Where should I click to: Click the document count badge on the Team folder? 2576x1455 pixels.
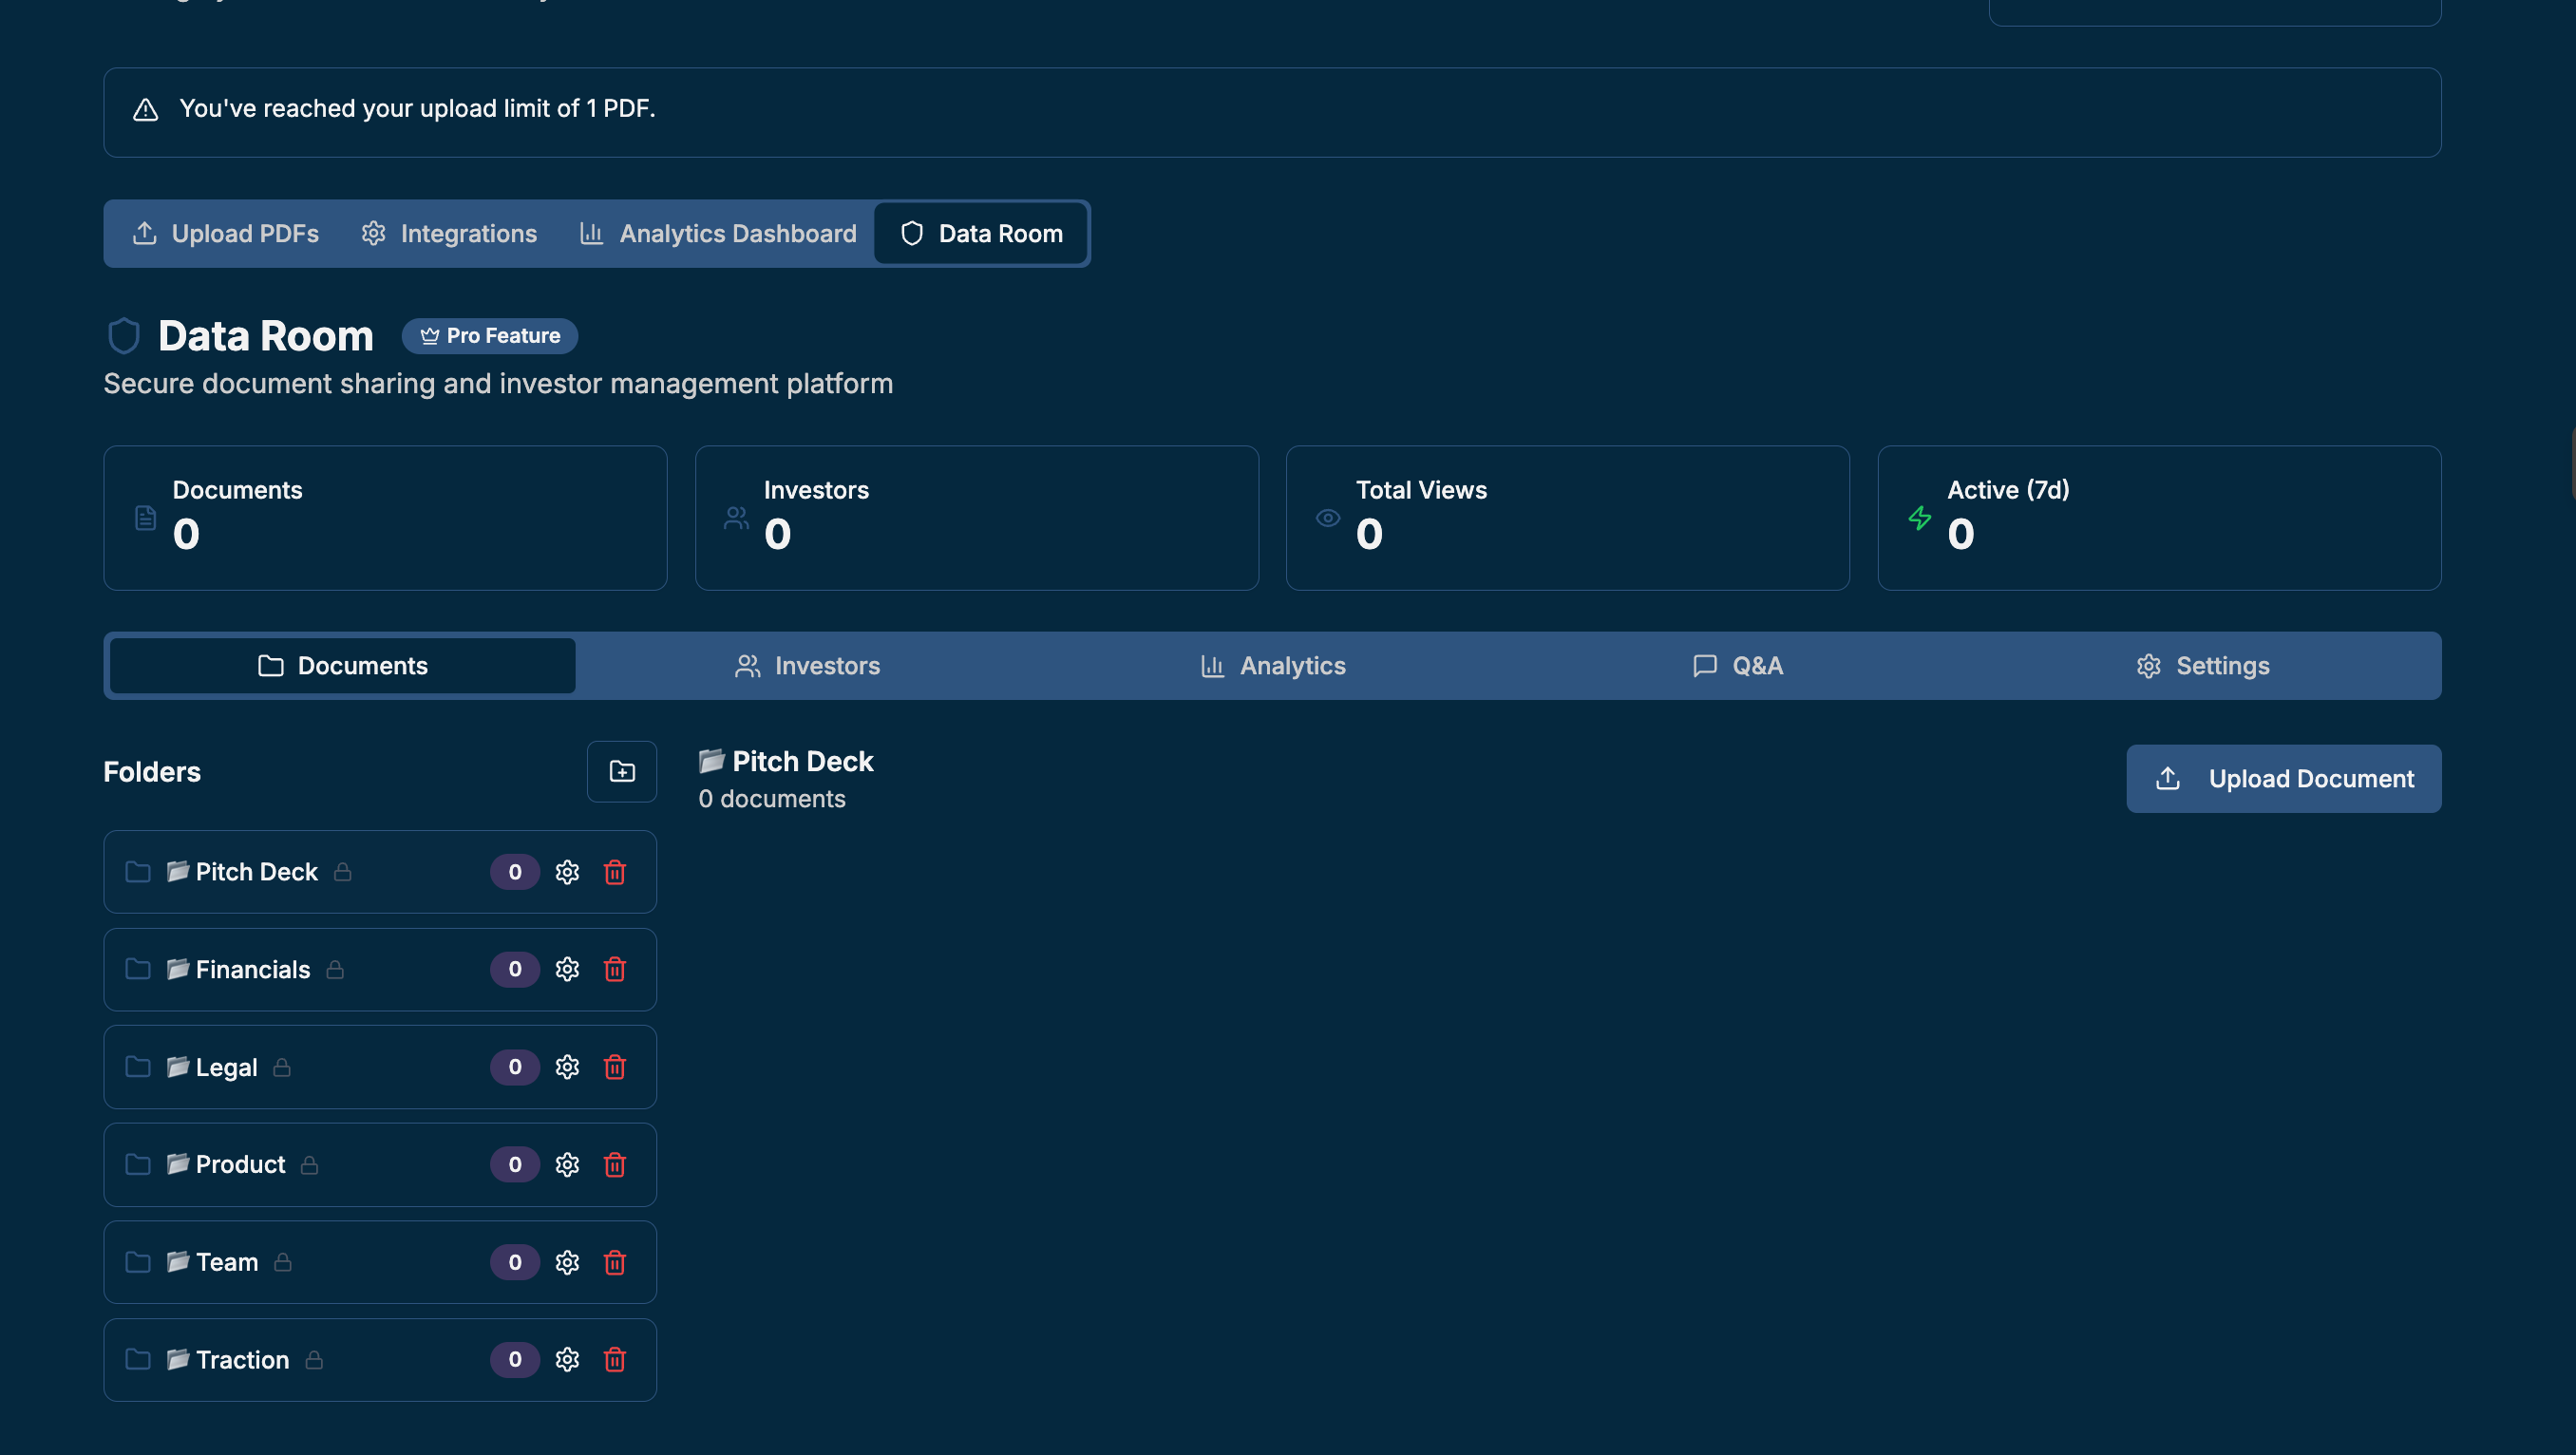pyautogui.click(x=514, y=1262)
